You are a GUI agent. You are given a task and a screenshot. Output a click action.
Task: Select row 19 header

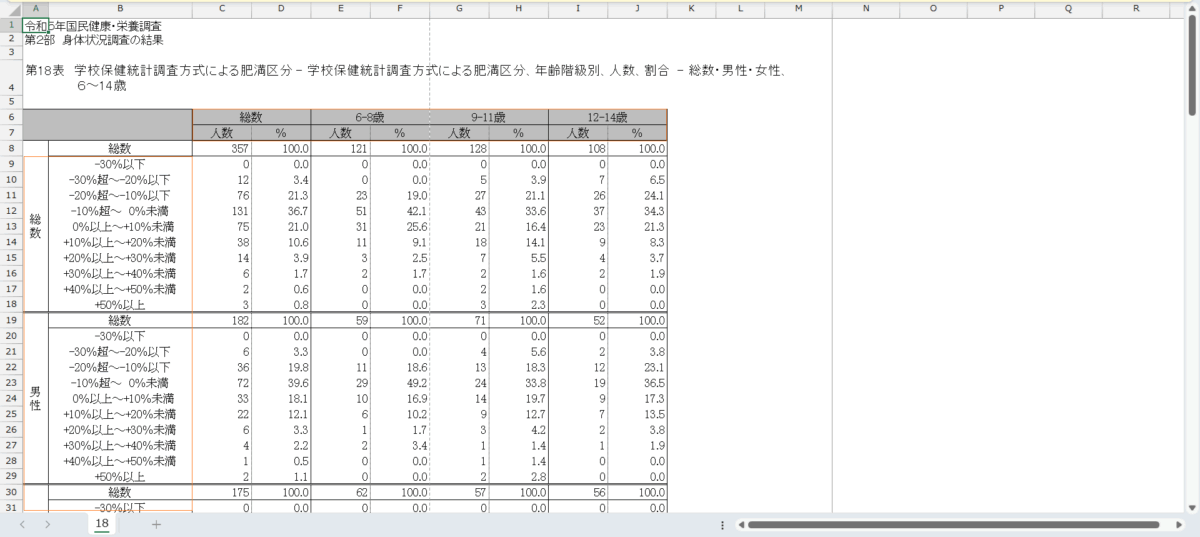coord(10,320)
